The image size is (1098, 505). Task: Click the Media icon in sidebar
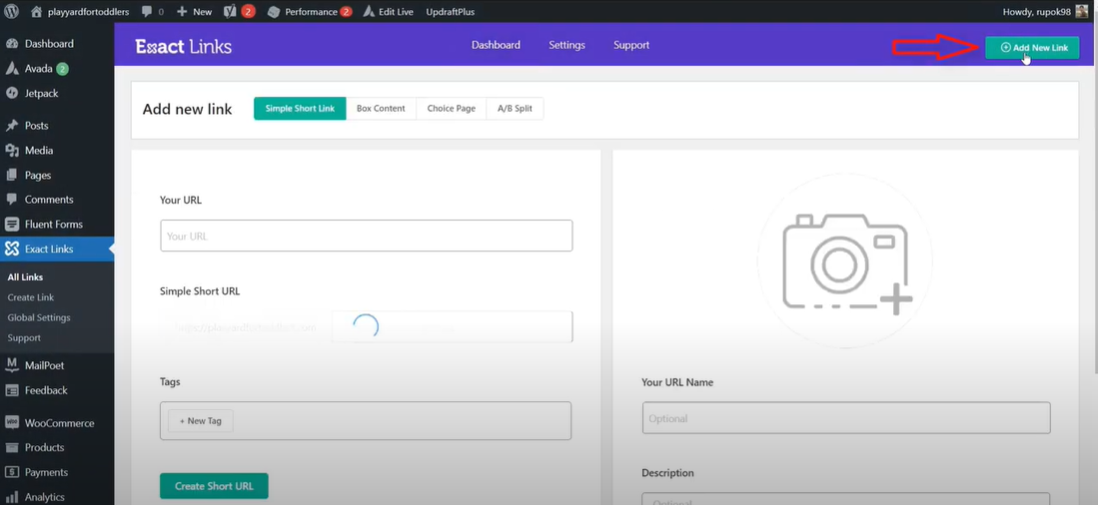click(12, 151)
